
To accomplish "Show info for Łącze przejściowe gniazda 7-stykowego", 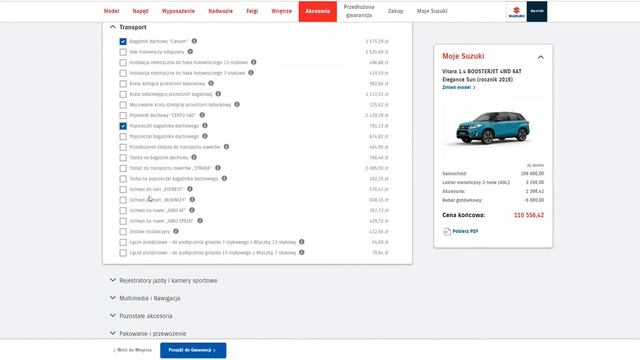I will pyautogui.click(x=302, y=242).
